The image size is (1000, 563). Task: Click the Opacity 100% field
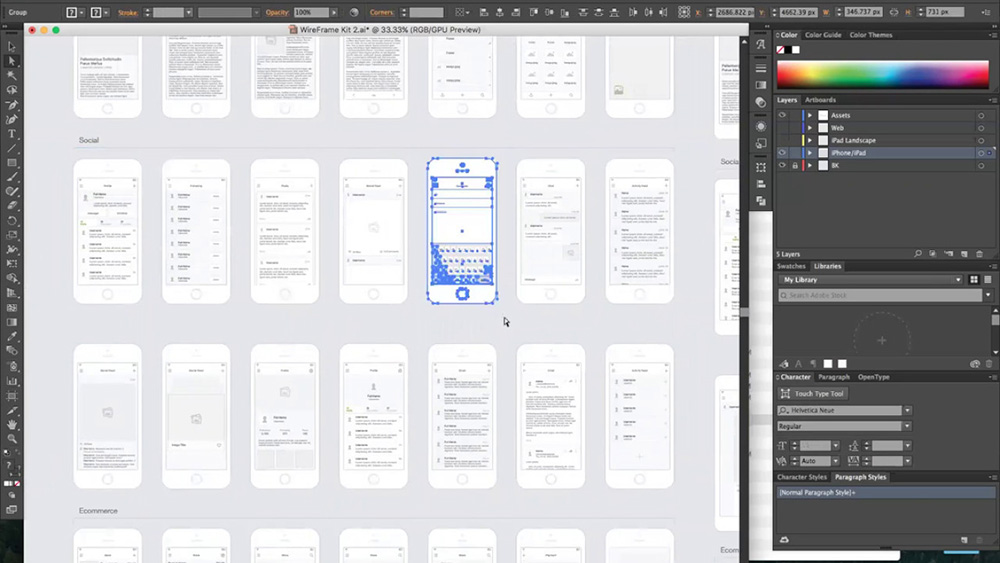311,12
